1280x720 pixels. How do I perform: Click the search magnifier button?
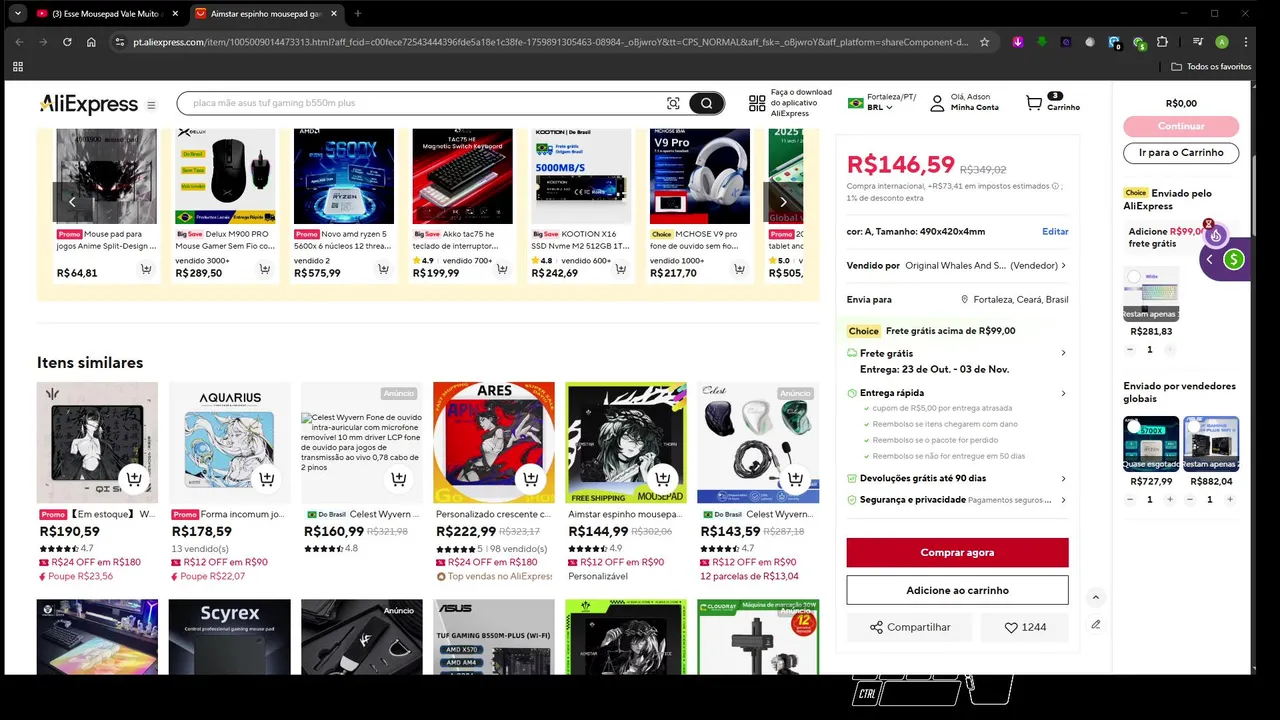click(x=706, y=103)
